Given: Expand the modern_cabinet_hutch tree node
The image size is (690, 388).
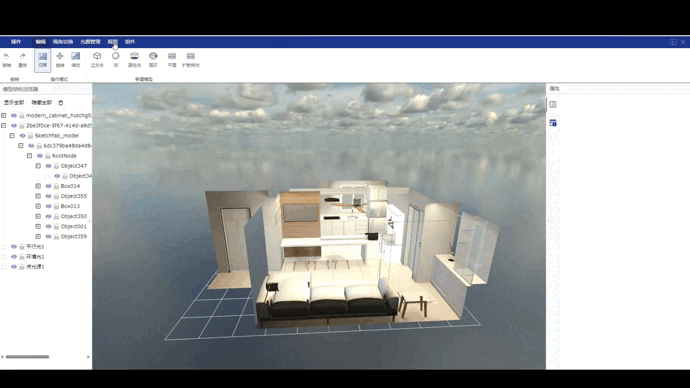Looking at the screenshot, I should pyautogui.click(x=4, y=115).
